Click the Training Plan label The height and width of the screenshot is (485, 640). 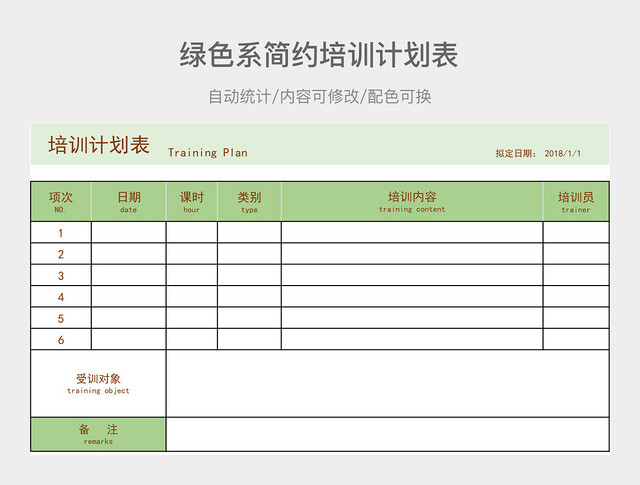click(208, 153)
